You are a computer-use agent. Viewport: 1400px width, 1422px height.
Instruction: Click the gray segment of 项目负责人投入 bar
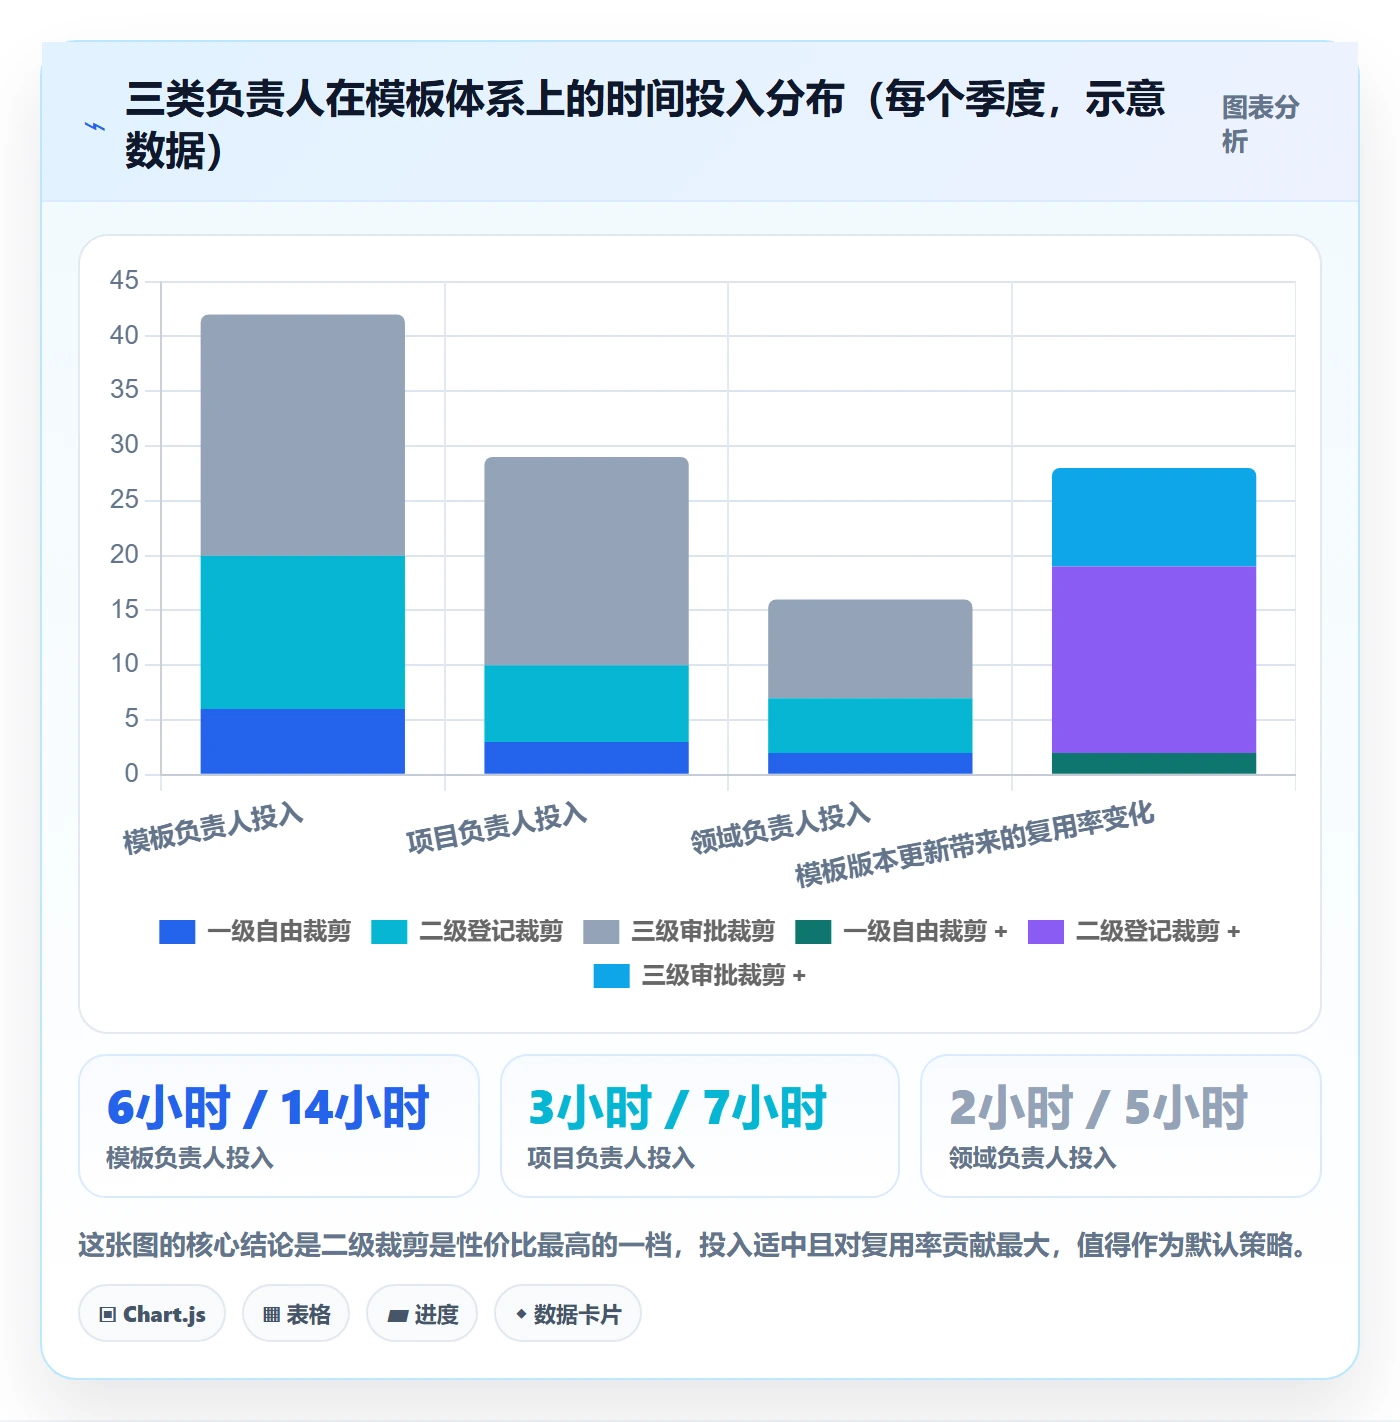(586, 561)
